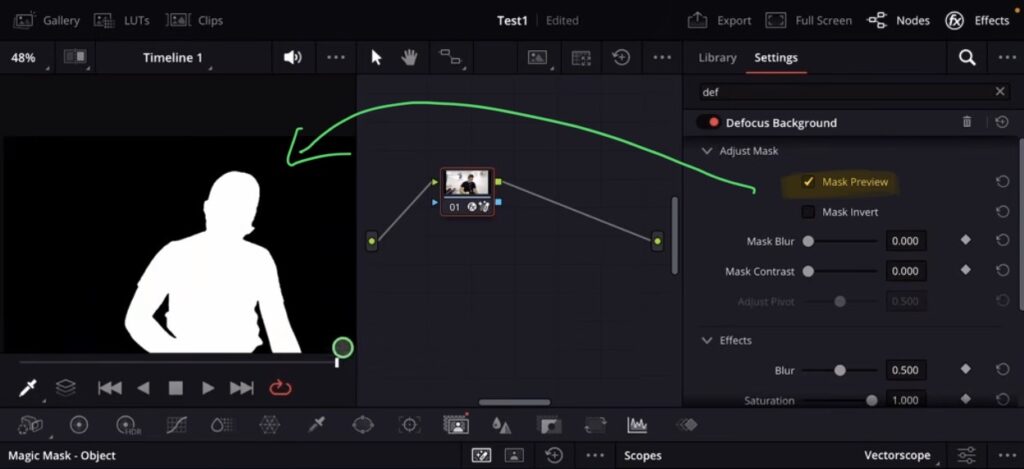The height and width of the screenshot is (469, 1024).
Task: Open the Vectorscope scope type dropdown
Action: (x=901, y=455)
